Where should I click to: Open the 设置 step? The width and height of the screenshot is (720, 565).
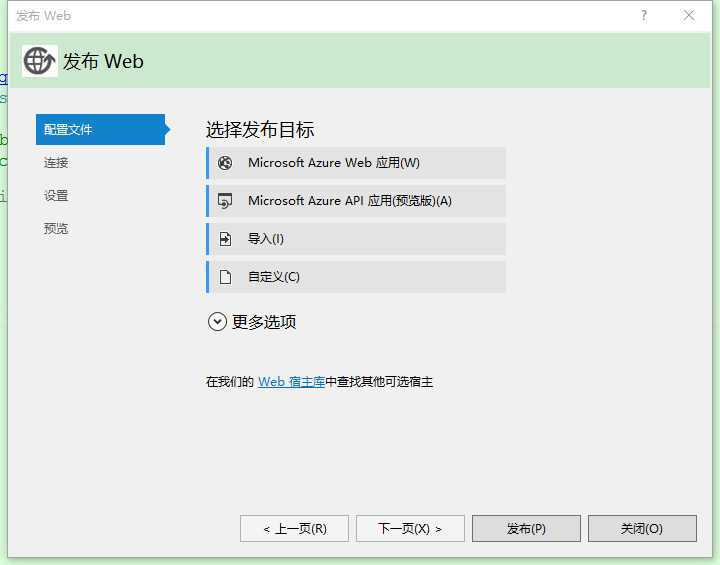(56, 196)
